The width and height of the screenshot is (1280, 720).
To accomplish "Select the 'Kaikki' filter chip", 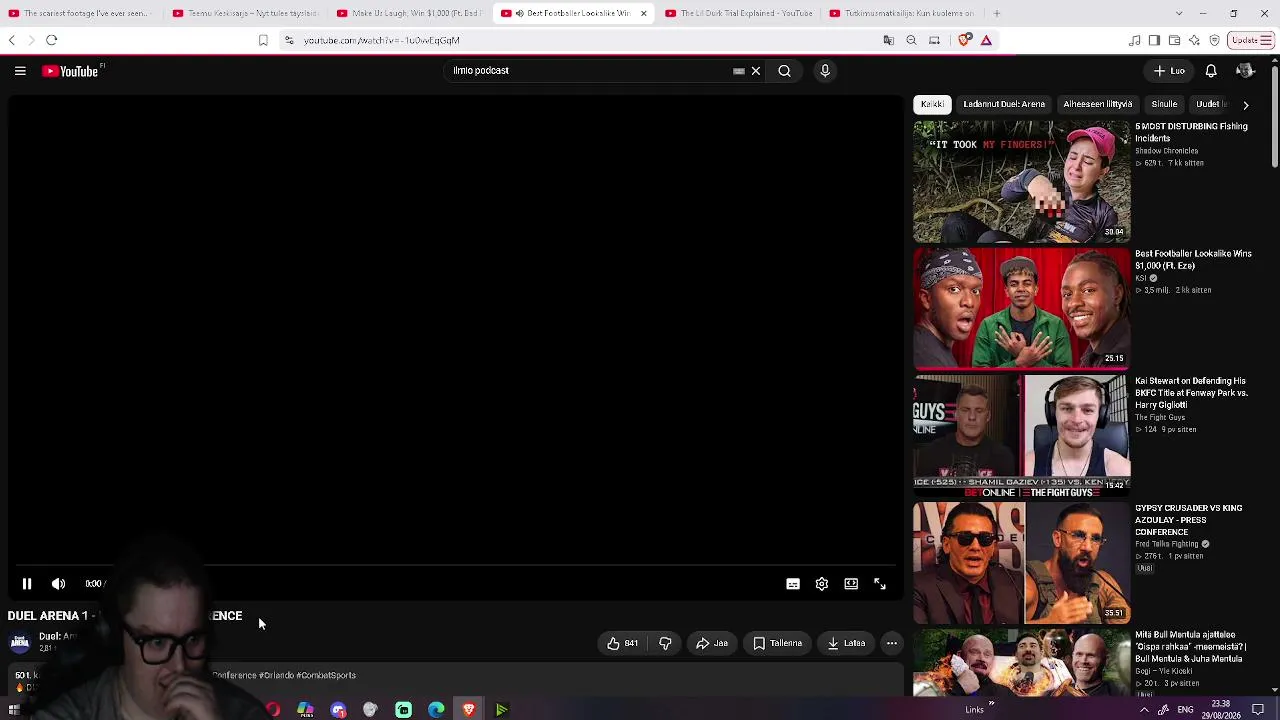I will point(932,104).
